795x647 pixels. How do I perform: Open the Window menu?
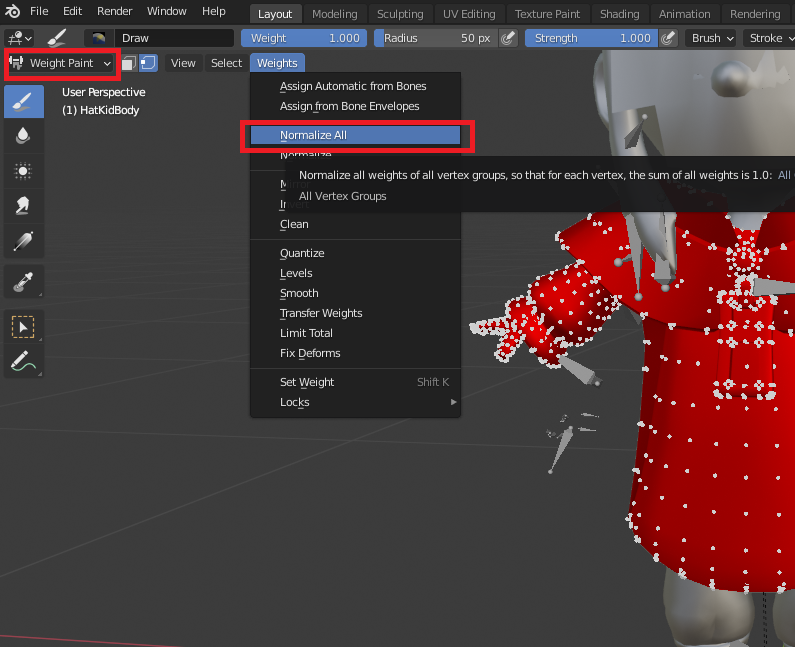pyautogui.click(x=167, y=11)
